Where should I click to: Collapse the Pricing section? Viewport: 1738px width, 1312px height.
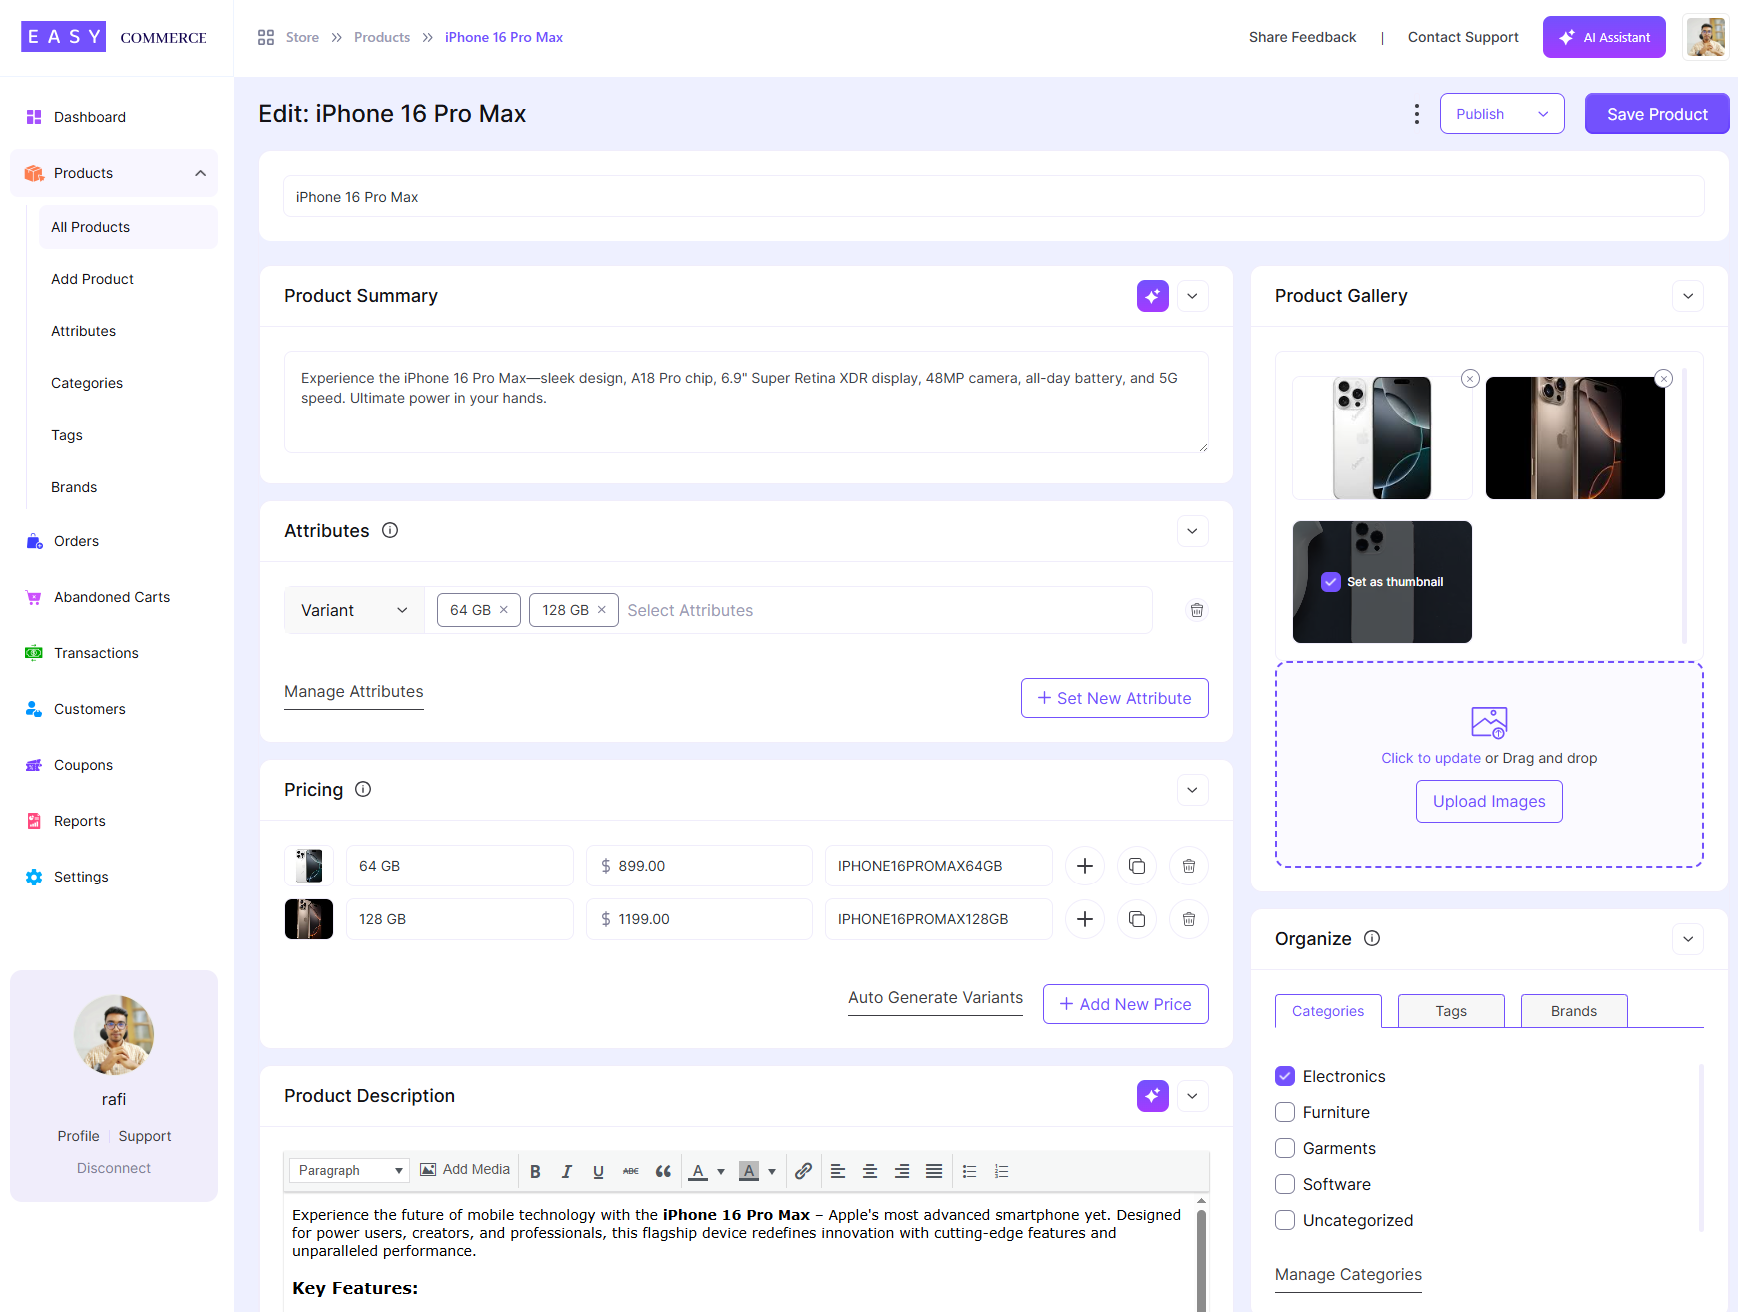point(1192,790)
